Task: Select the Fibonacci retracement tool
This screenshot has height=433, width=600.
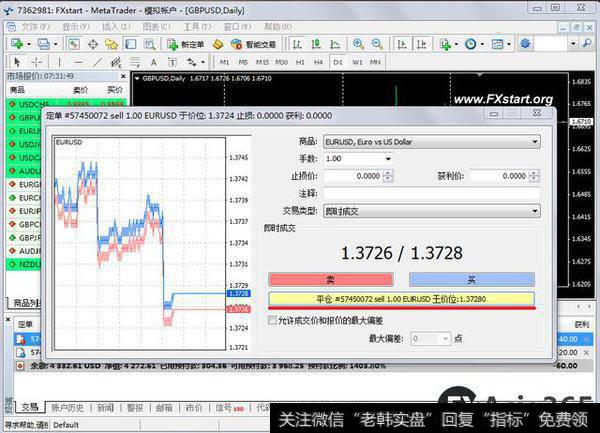Action: point(135,62)
